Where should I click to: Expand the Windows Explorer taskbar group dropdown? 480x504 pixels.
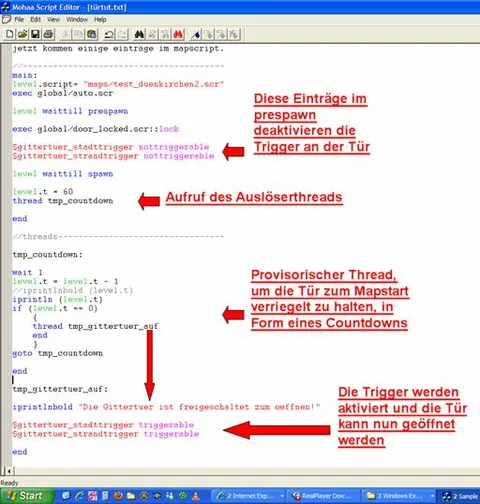pyautogui.click(x=432, y=496)
